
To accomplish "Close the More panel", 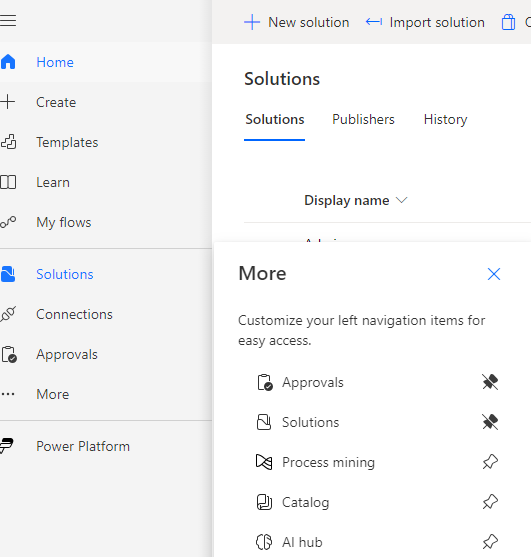I will (494, 274).
